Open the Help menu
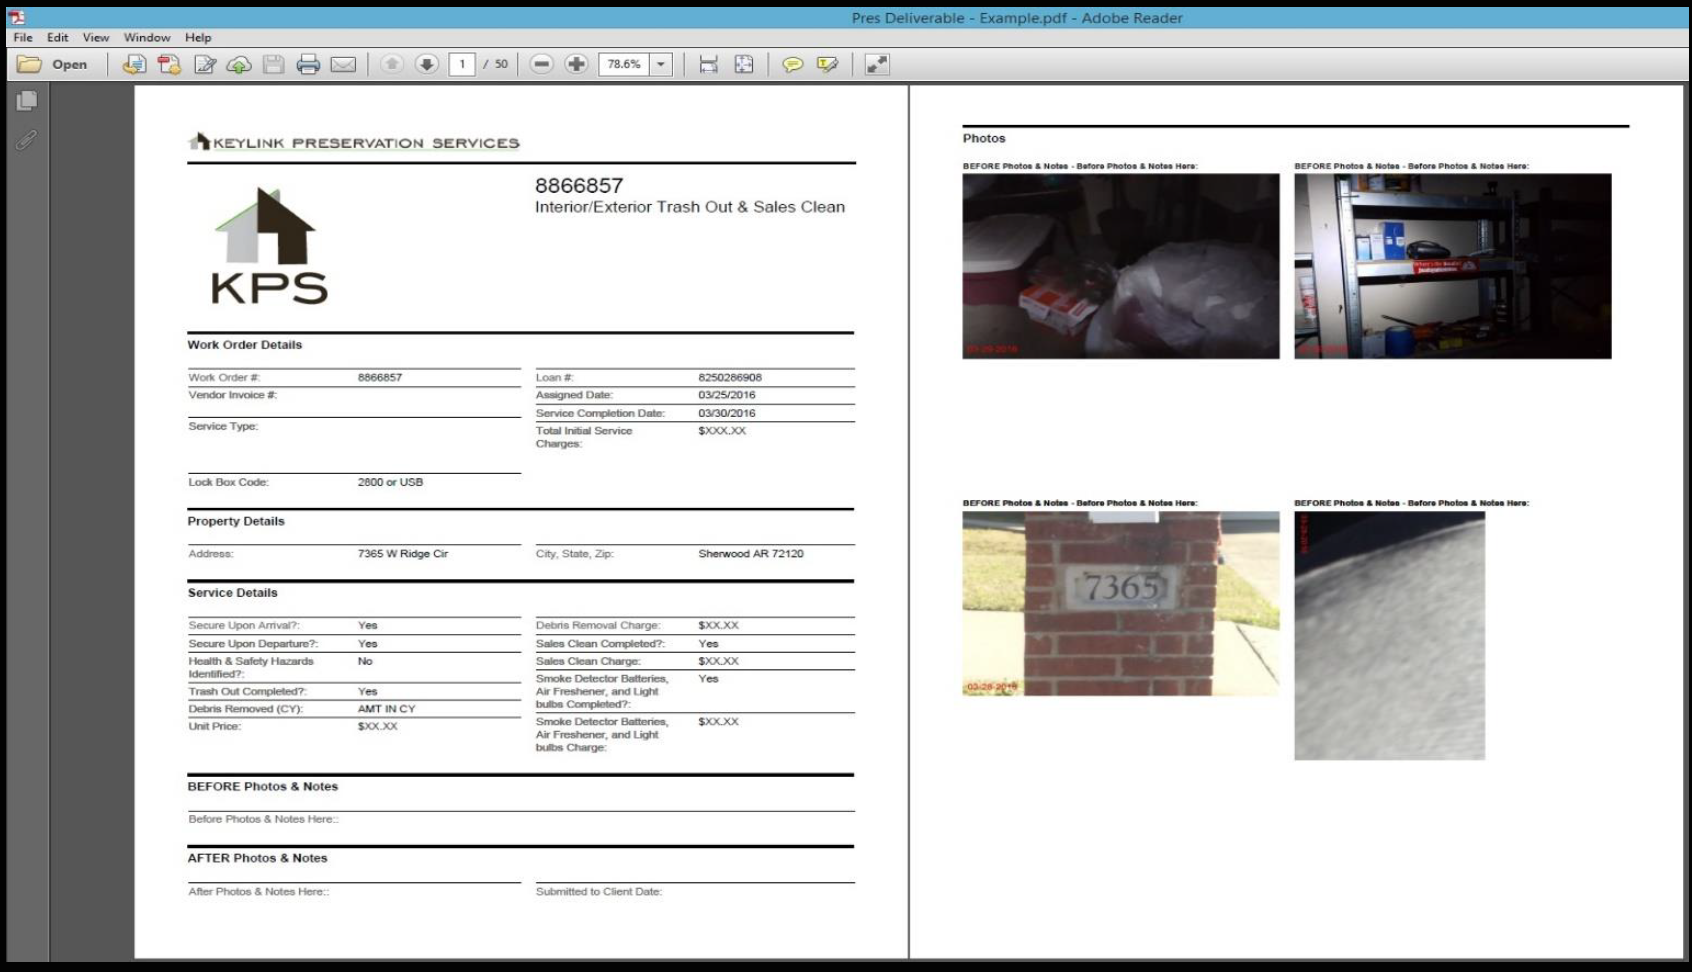 pyautogui.click(x=198, y=37)
